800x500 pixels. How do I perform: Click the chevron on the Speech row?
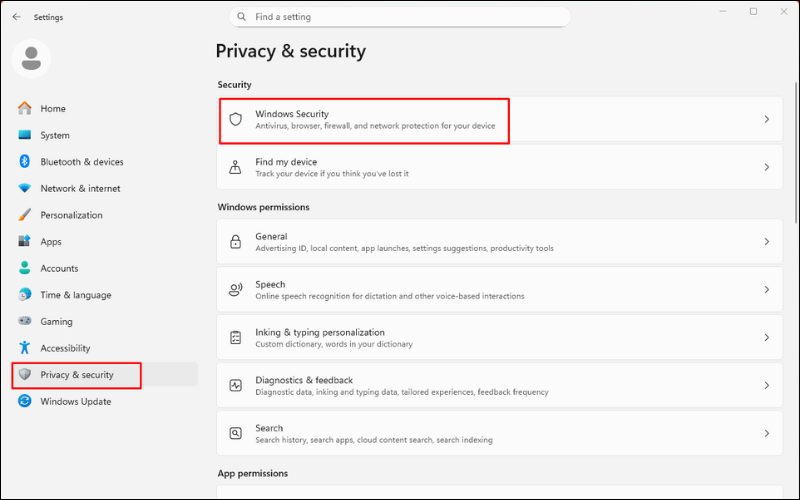click(x=766, y=289)
